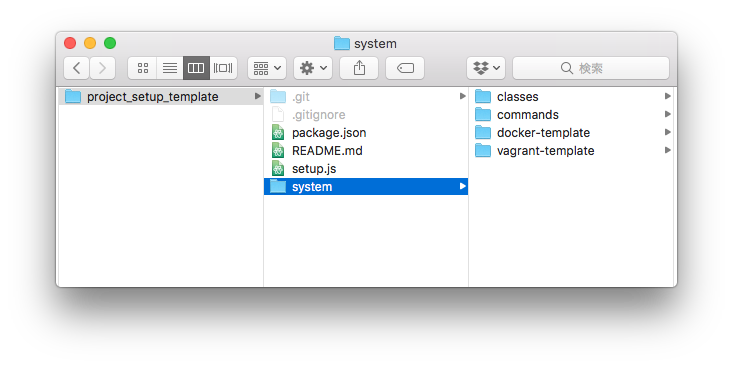Expand the commands folder arrow
733x367 pixels.
pos(668,114)
